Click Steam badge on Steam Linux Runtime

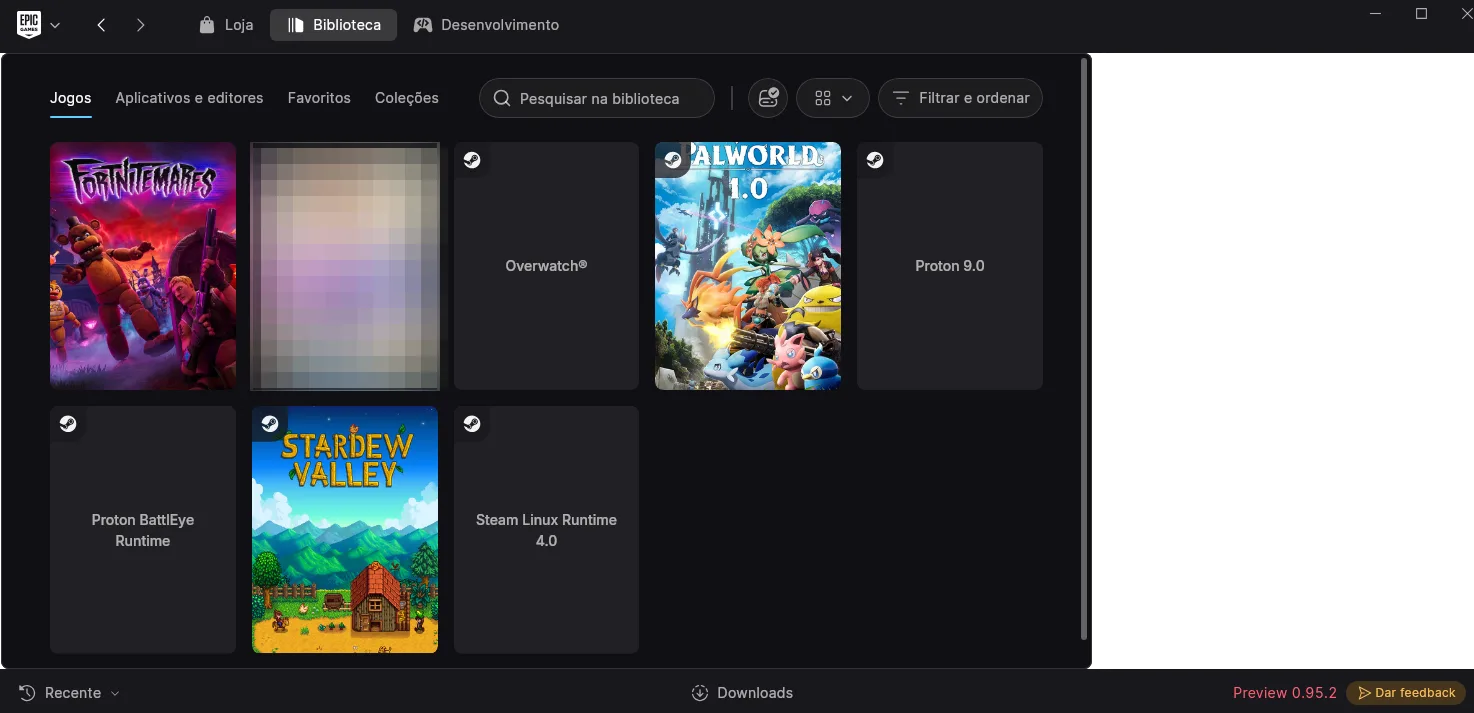[472, 424]
